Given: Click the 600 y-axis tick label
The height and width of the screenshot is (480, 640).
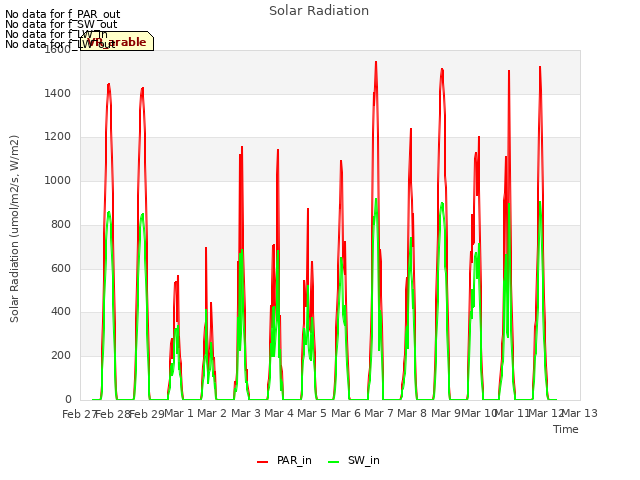Looking at the screenshot, I should (61, 268).
